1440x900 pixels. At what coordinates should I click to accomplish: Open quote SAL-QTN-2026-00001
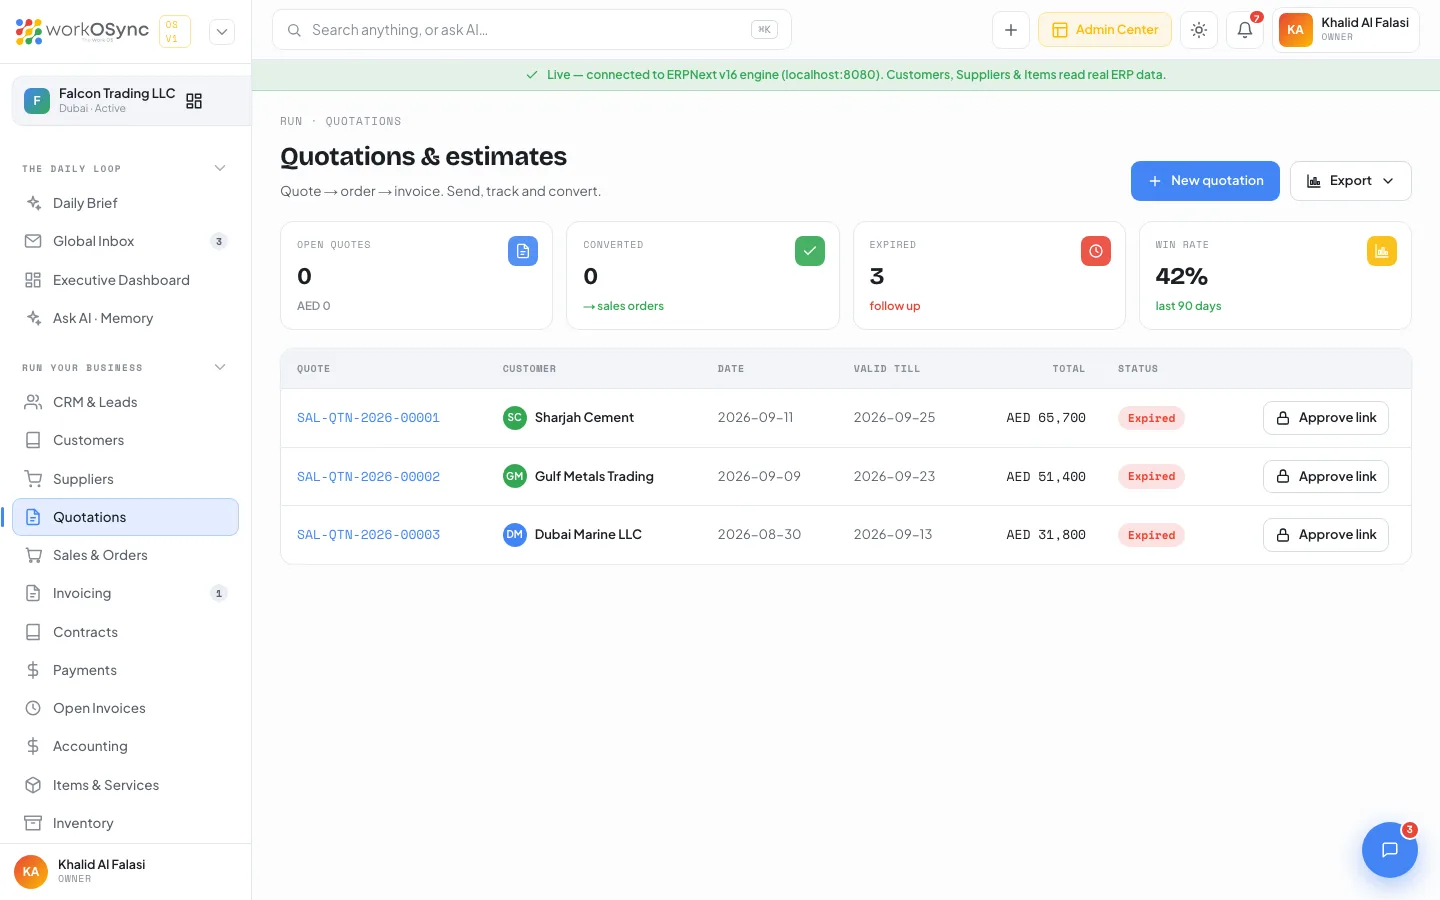pos(368,418)
